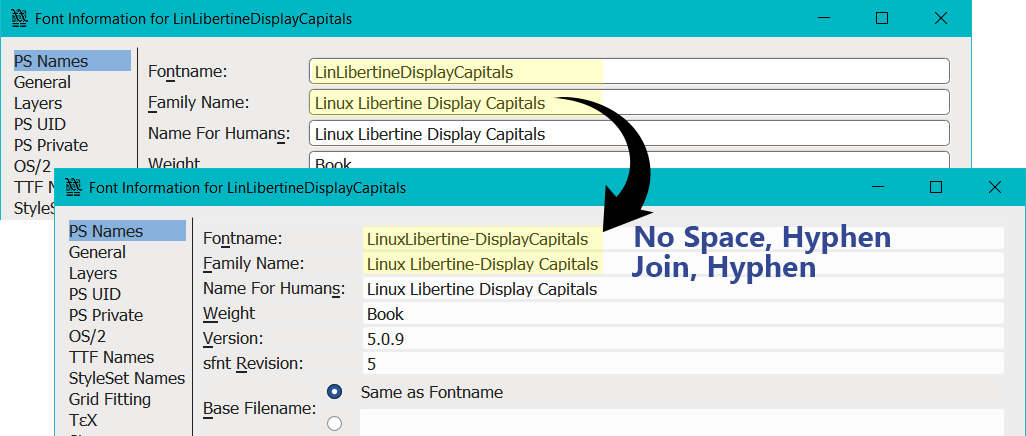Image resolution: width=1026 pixels, height=436 pixels.
Task: Click the custom Base Filename text field
Action: pyautogui.click(x=682, y=422)
